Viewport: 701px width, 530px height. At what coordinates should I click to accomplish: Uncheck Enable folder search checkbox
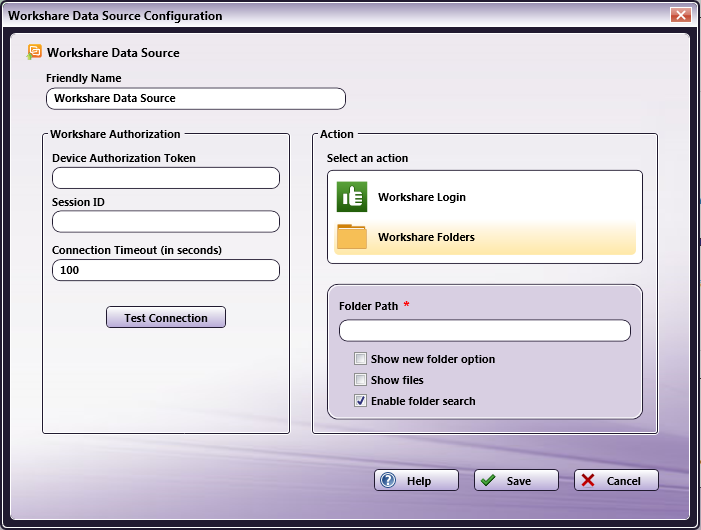361,401
